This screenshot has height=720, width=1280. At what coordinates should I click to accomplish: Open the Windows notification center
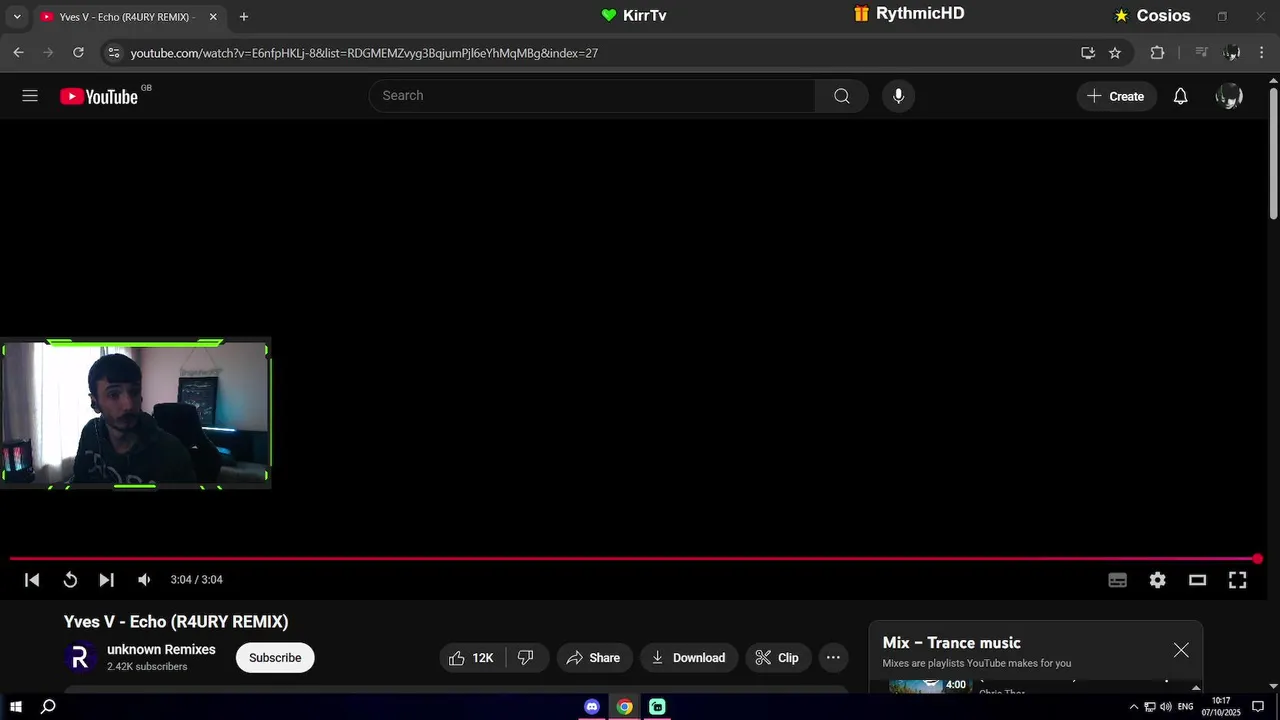click(1258, 707)
